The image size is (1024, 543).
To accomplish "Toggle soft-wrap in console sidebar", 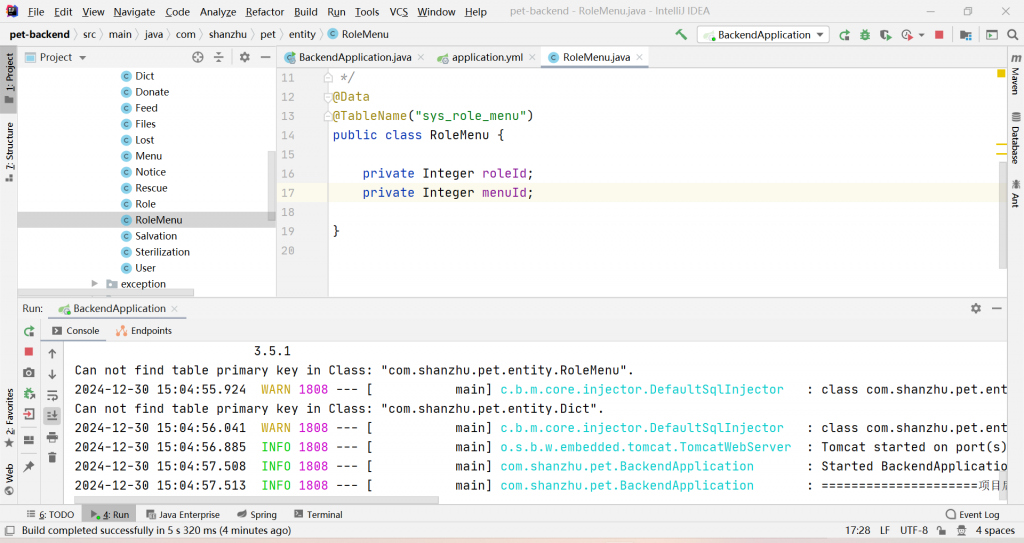I will tap(52, 395).
